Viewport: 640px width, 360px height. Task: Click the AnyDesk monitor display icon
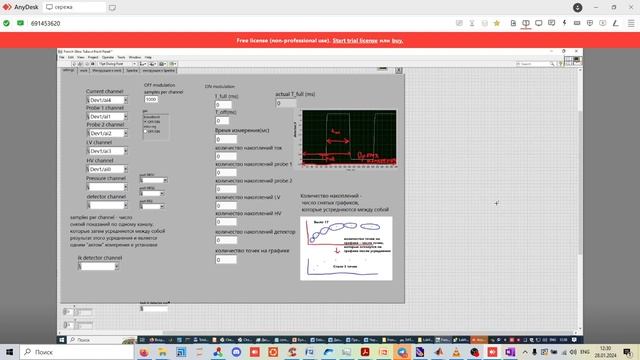(x=539, y=23)
